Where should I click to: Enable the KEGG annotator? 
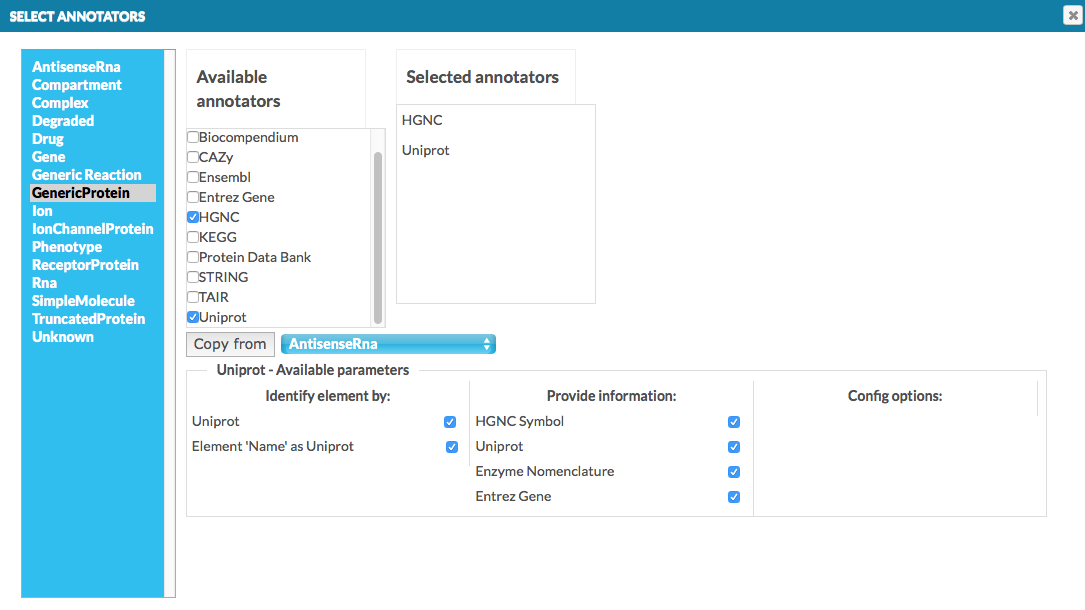192,237
